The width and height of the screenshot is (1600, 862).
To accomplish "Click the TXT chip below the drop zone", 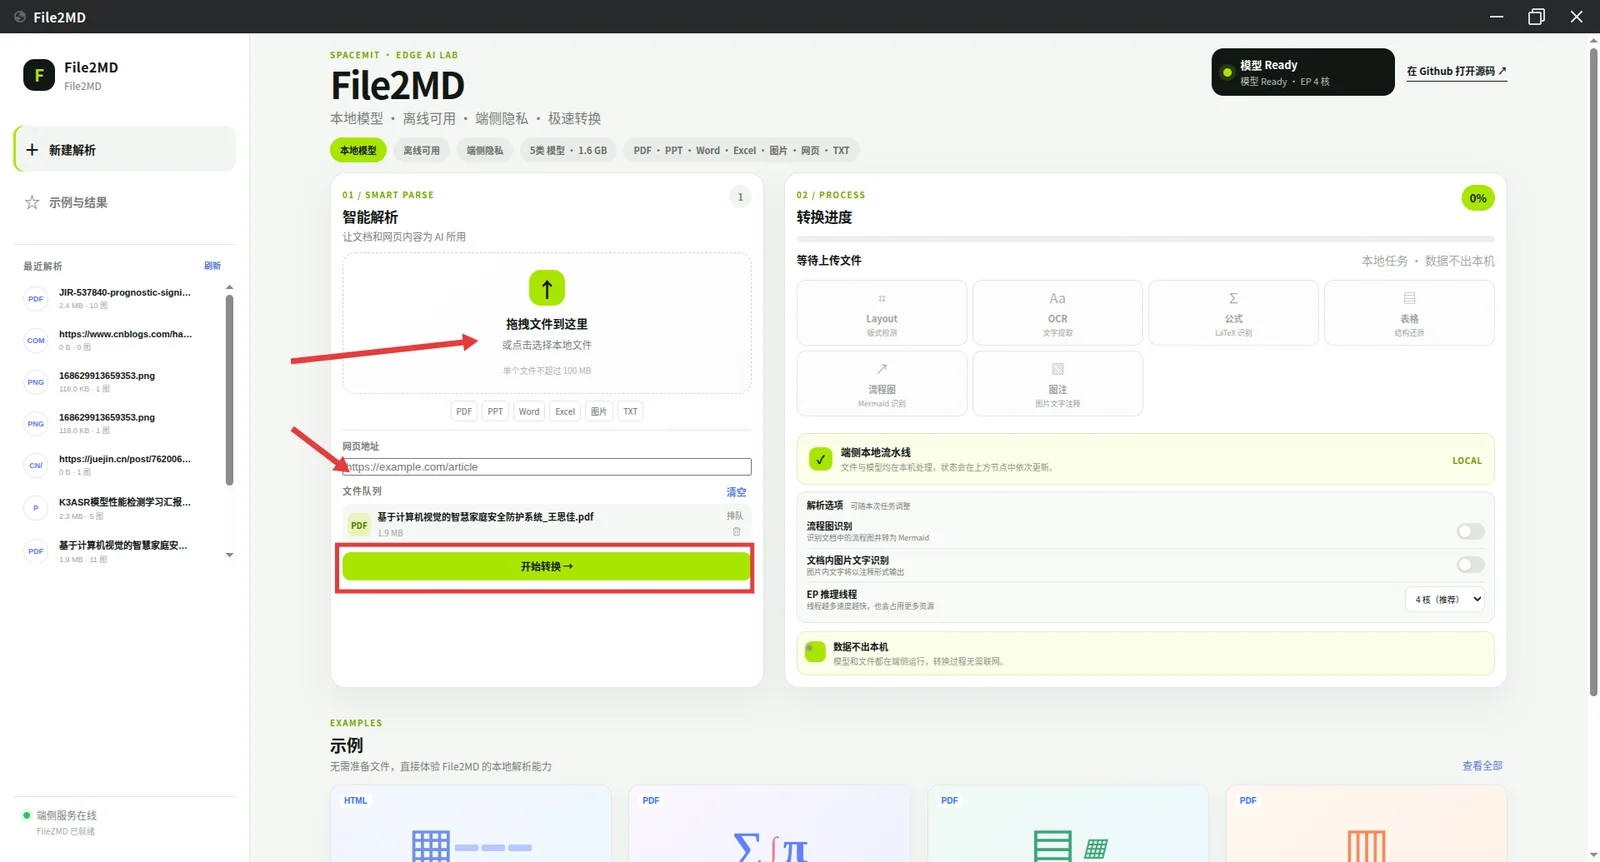I will [630, 411].
